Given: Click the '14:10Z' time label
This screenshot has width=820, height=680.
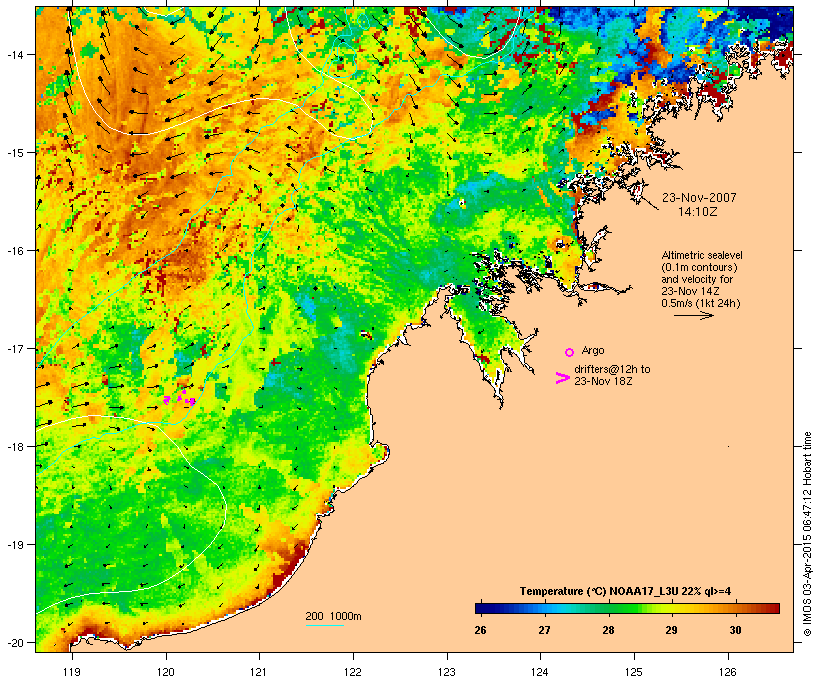Looking at the screenshot, I should point(698,212).
